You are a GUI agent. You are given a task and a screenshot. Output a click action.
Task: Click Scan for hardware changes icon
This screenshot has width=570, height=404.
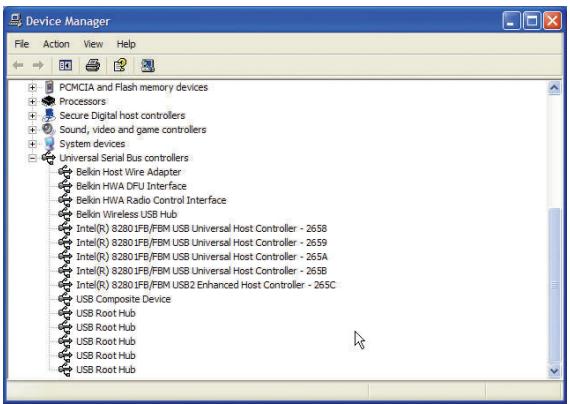pyautogui.click(x=148, y=65)
